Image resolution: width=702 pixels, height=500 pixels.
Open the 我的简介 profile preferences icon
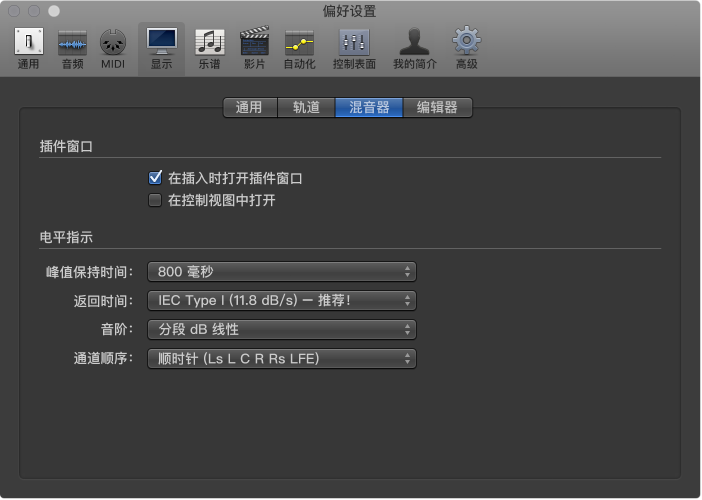(415, 48)
